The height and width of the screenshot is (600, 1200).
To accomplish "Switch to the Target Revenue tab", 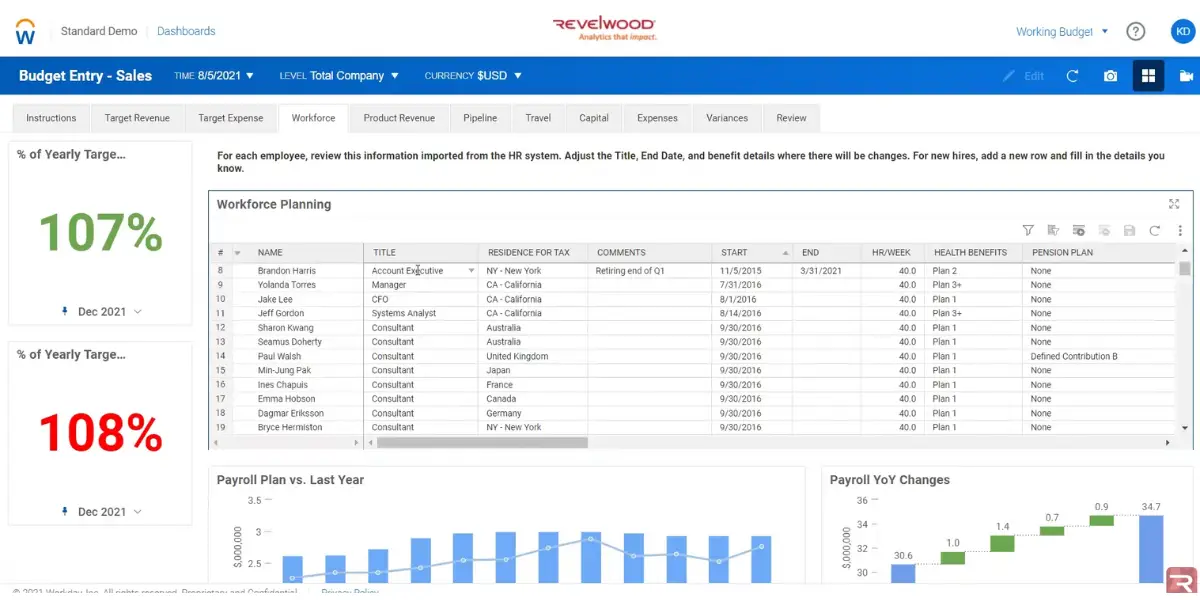I will click(x=137, y=118).
